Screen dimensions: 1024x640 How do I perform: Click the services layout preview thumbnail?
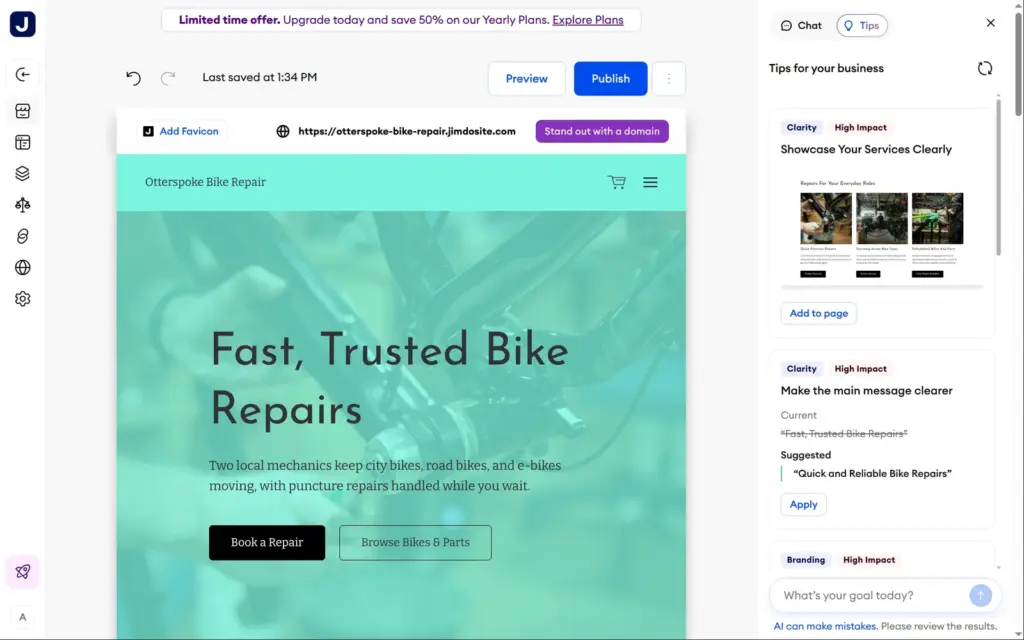point(882,229)
